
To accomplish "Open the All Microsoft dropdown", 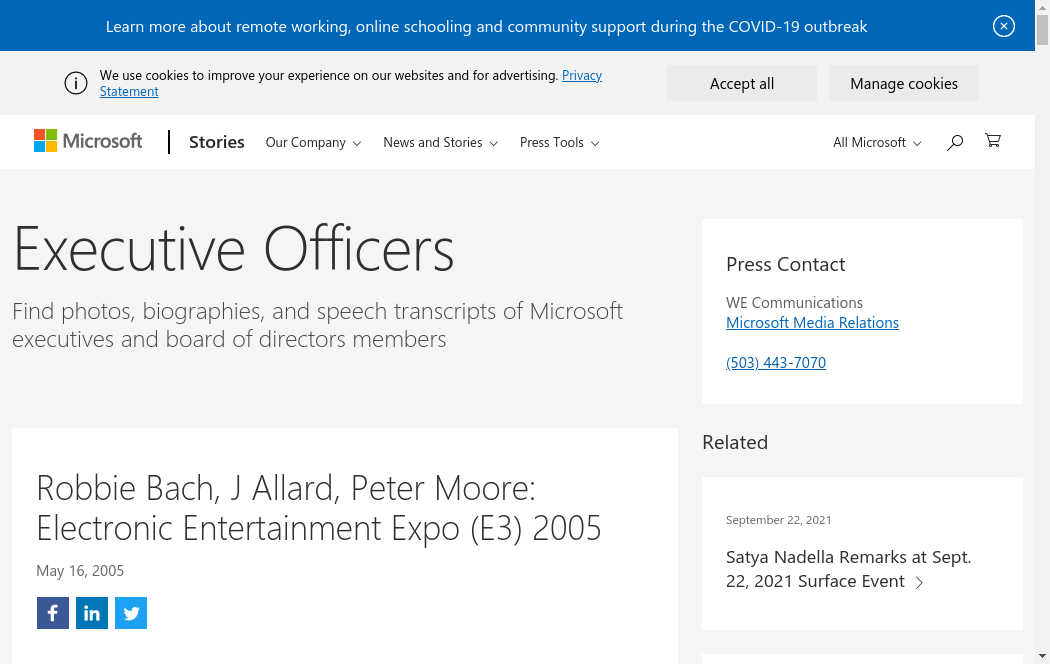I will (x=876, y=143).
